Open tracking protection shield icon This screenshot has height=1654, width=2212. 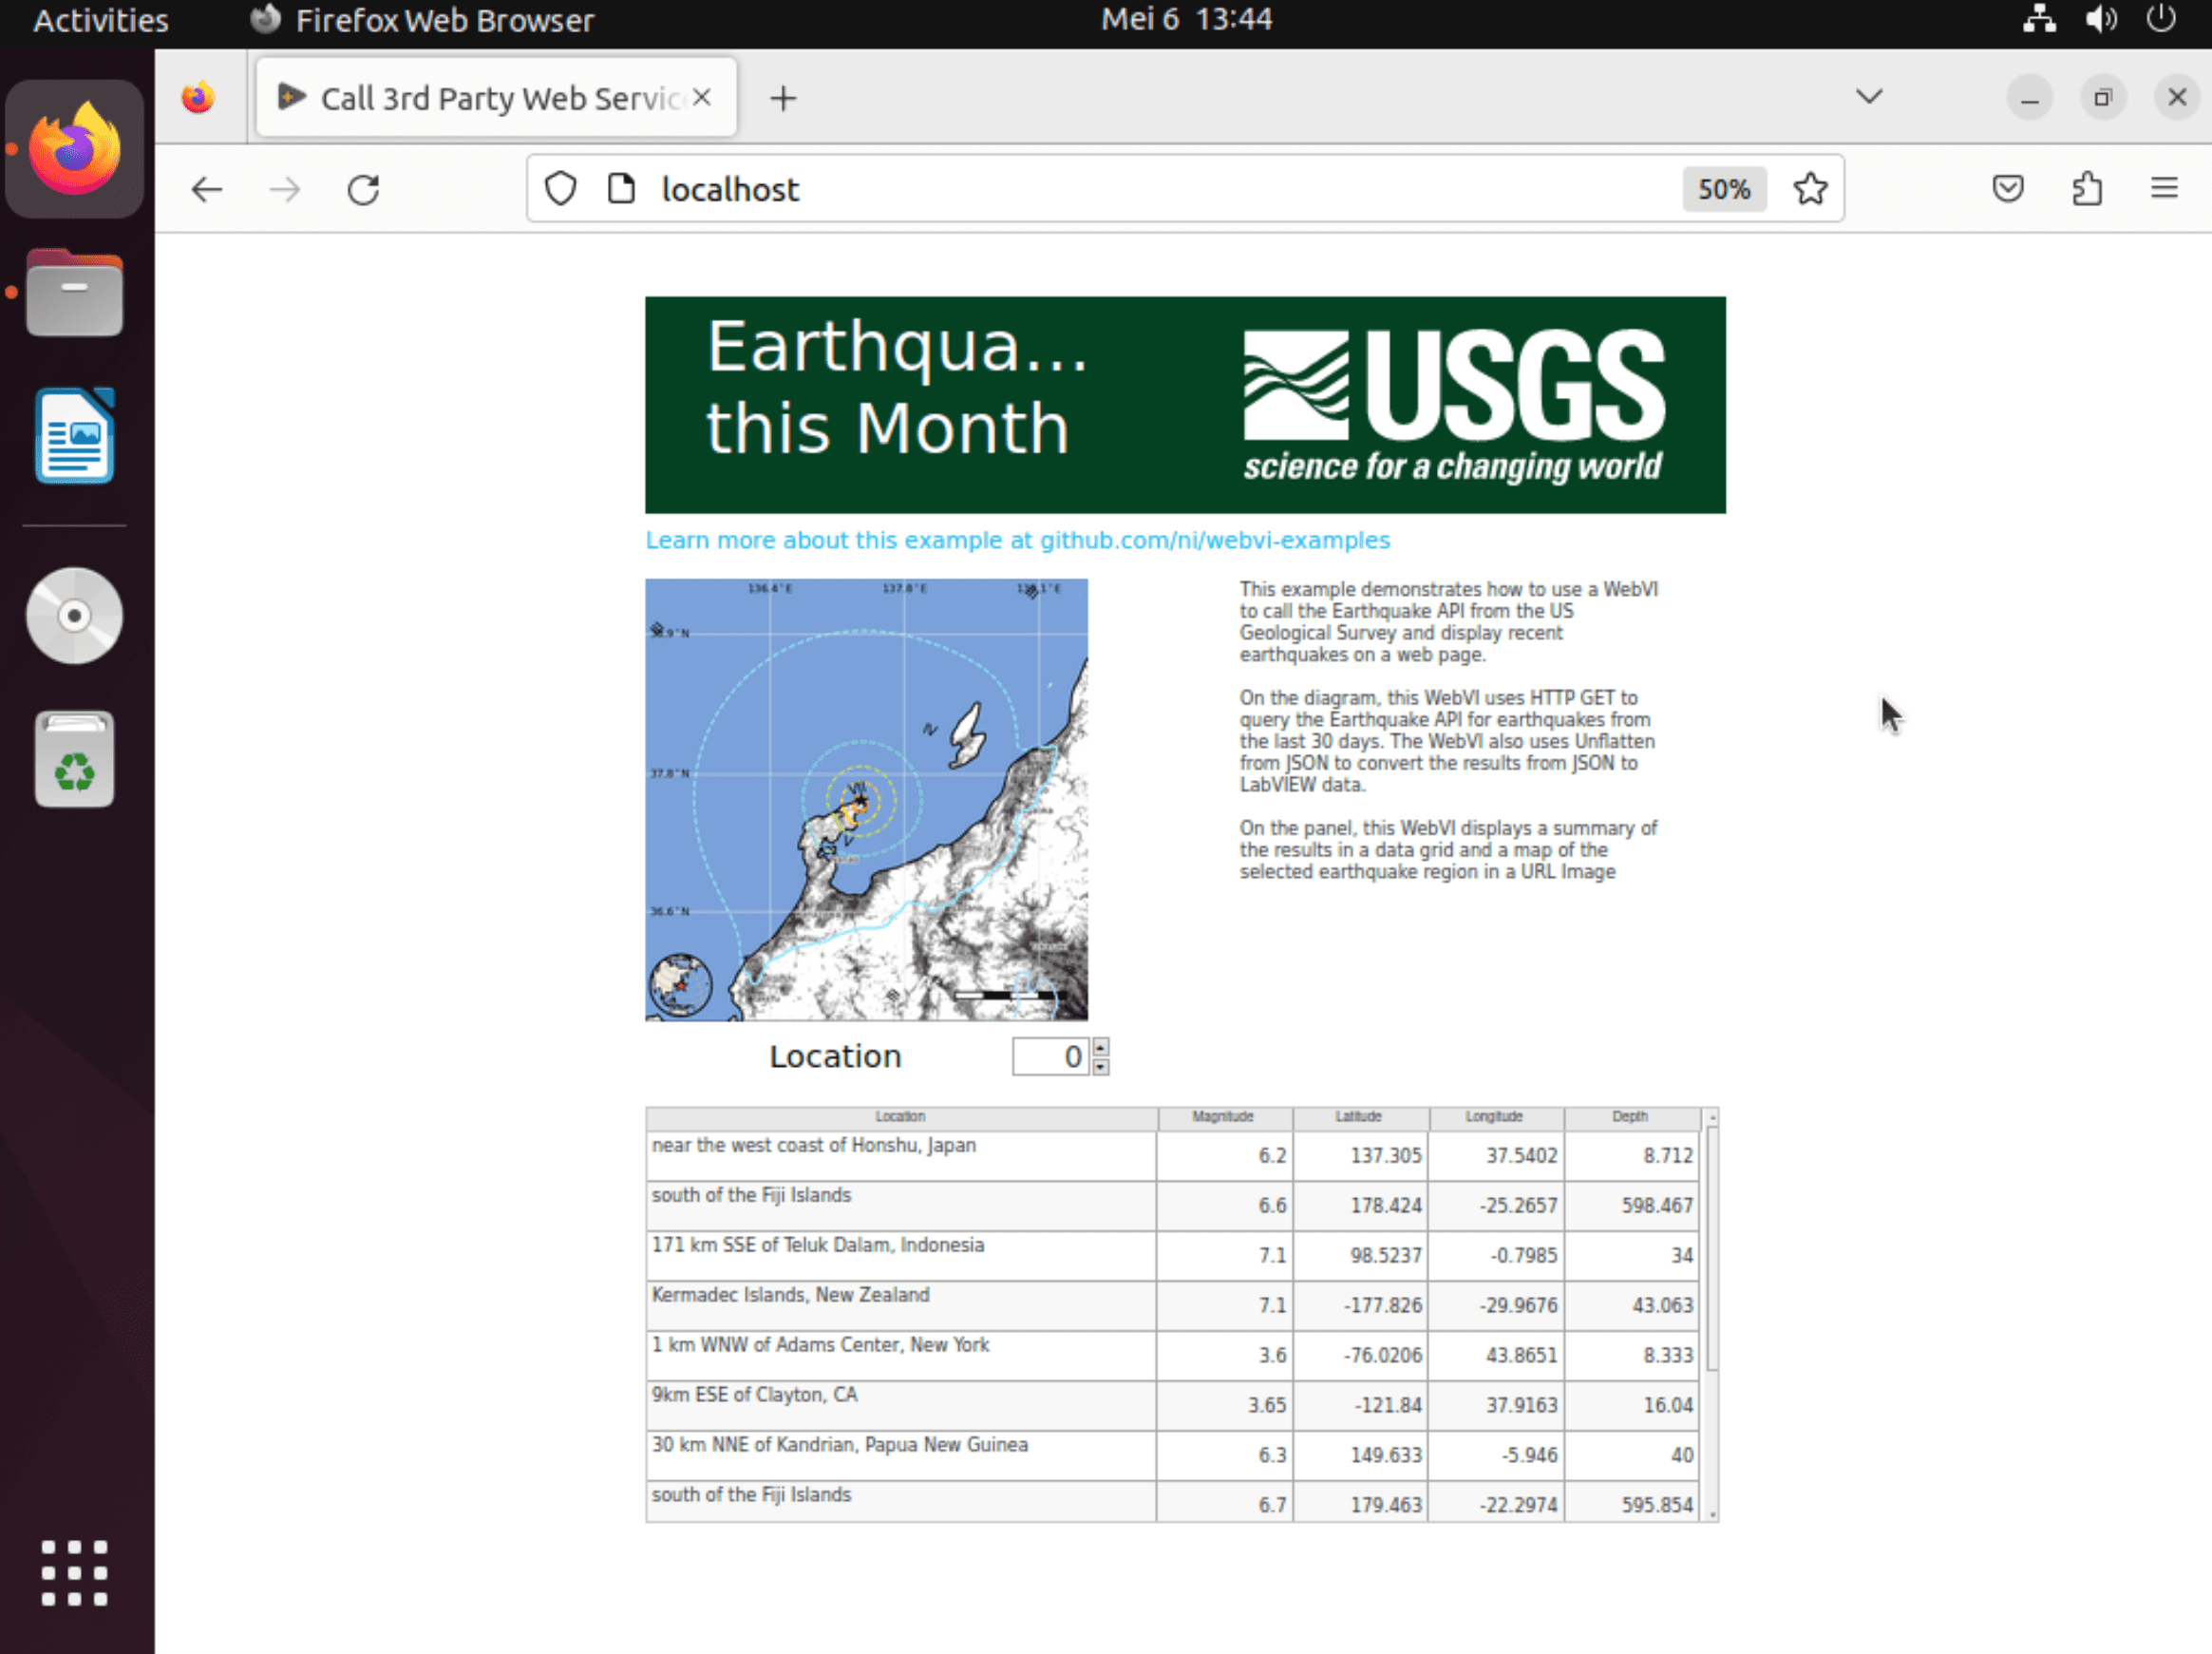click(561, 188)
